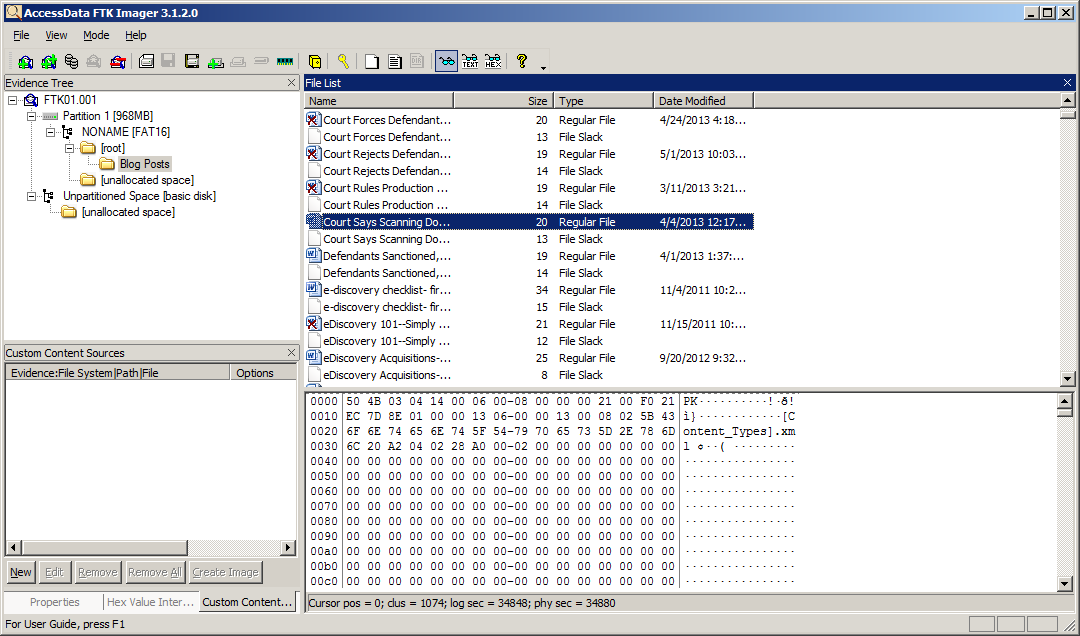Select 'eDiscovery Acquisitions-…' File Slack row
Screen dimensions: 1080x636
[x=529, y=375]
